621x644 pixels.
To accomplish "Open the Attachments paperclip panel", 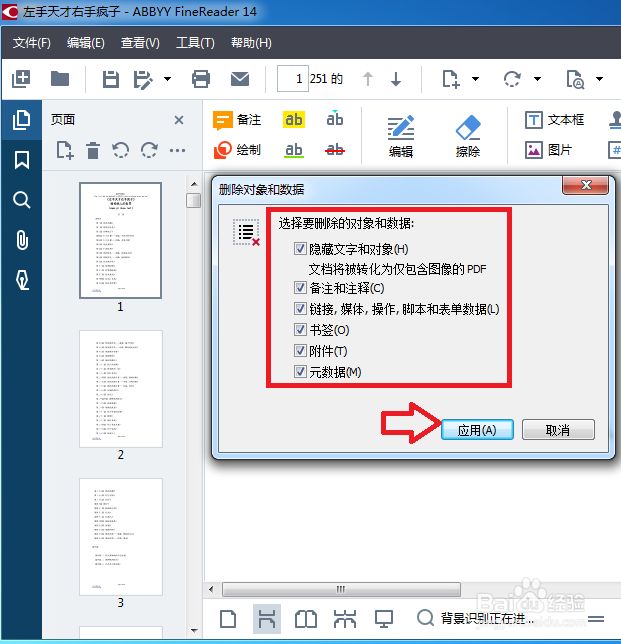I will [22, 240].
